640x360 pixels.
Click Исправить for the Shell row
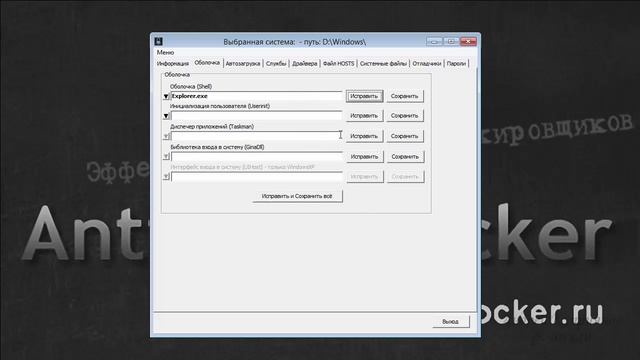[x=364, y=96]
